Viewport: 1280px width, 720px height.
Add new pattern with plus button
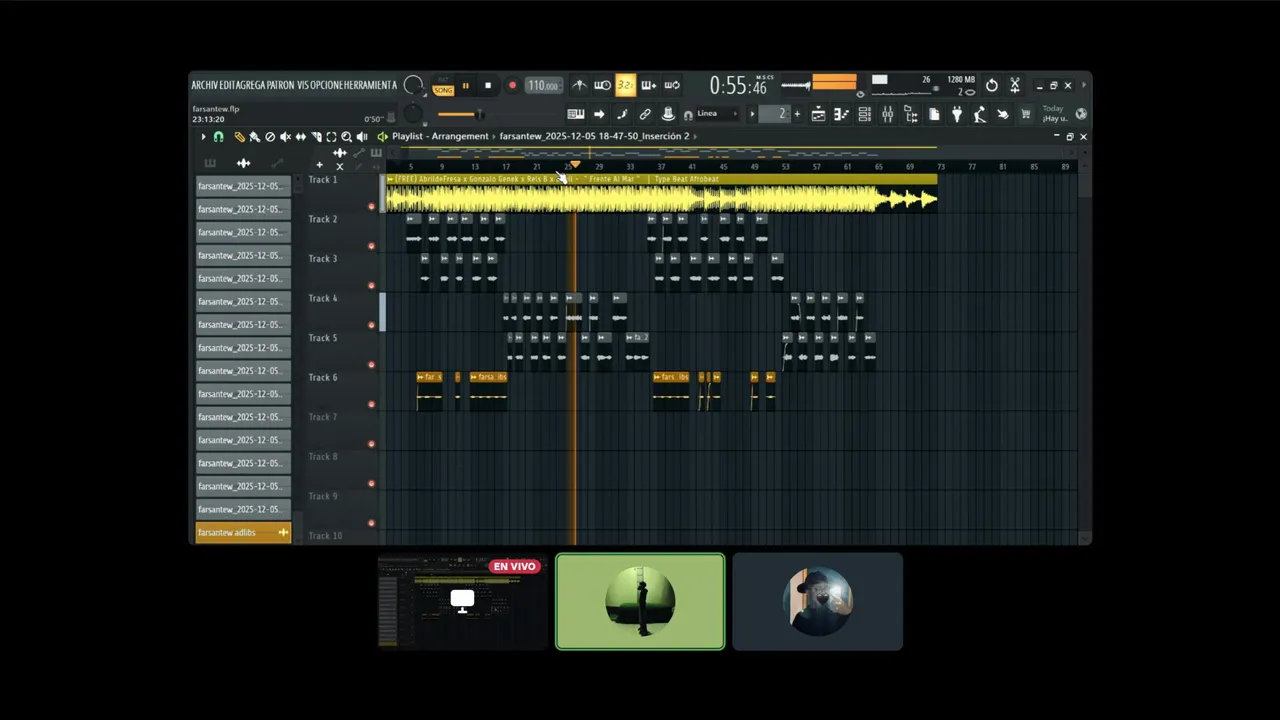click(797, 114)
